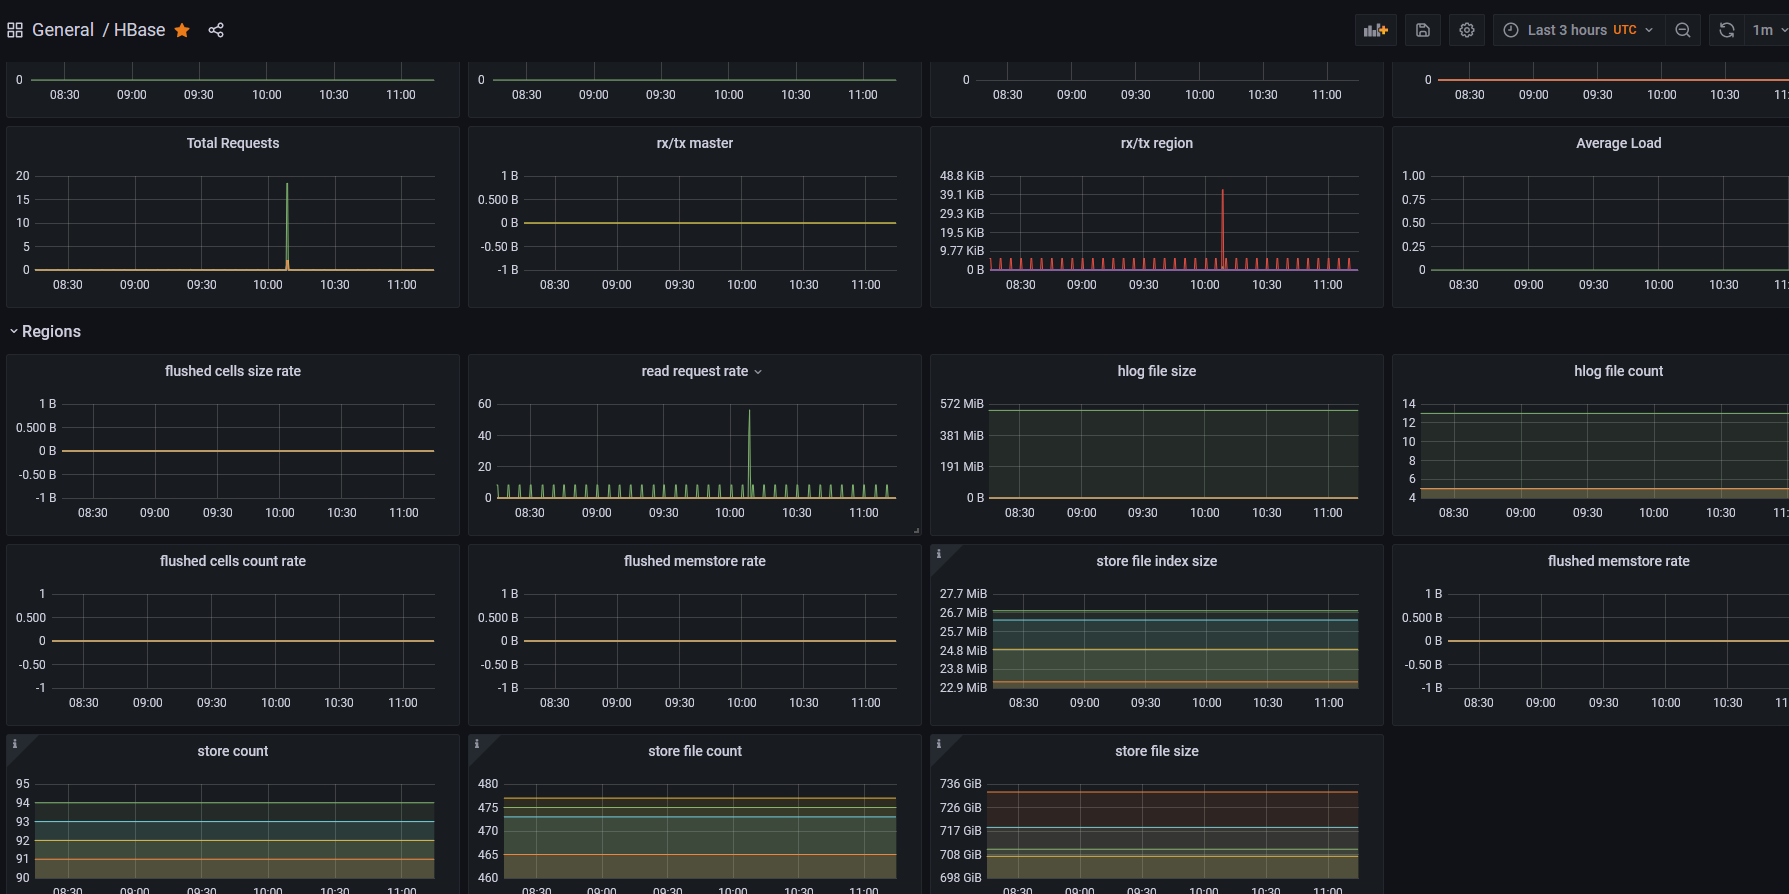This screenshot has height=894, width=1789.
Task: Open the Last 3 hours time picker
Action: [1580, 30]
